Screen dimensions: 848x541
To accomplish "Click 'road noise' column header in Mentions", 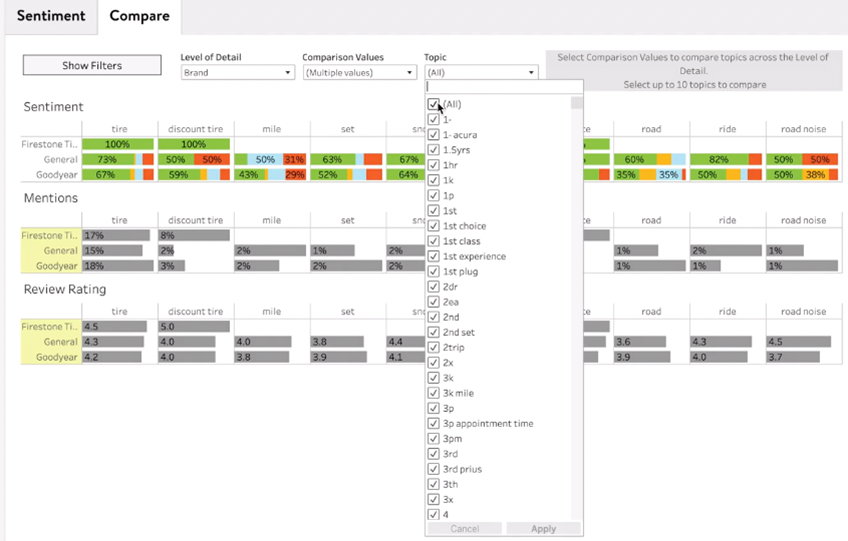I will click(x=804, y=220).
